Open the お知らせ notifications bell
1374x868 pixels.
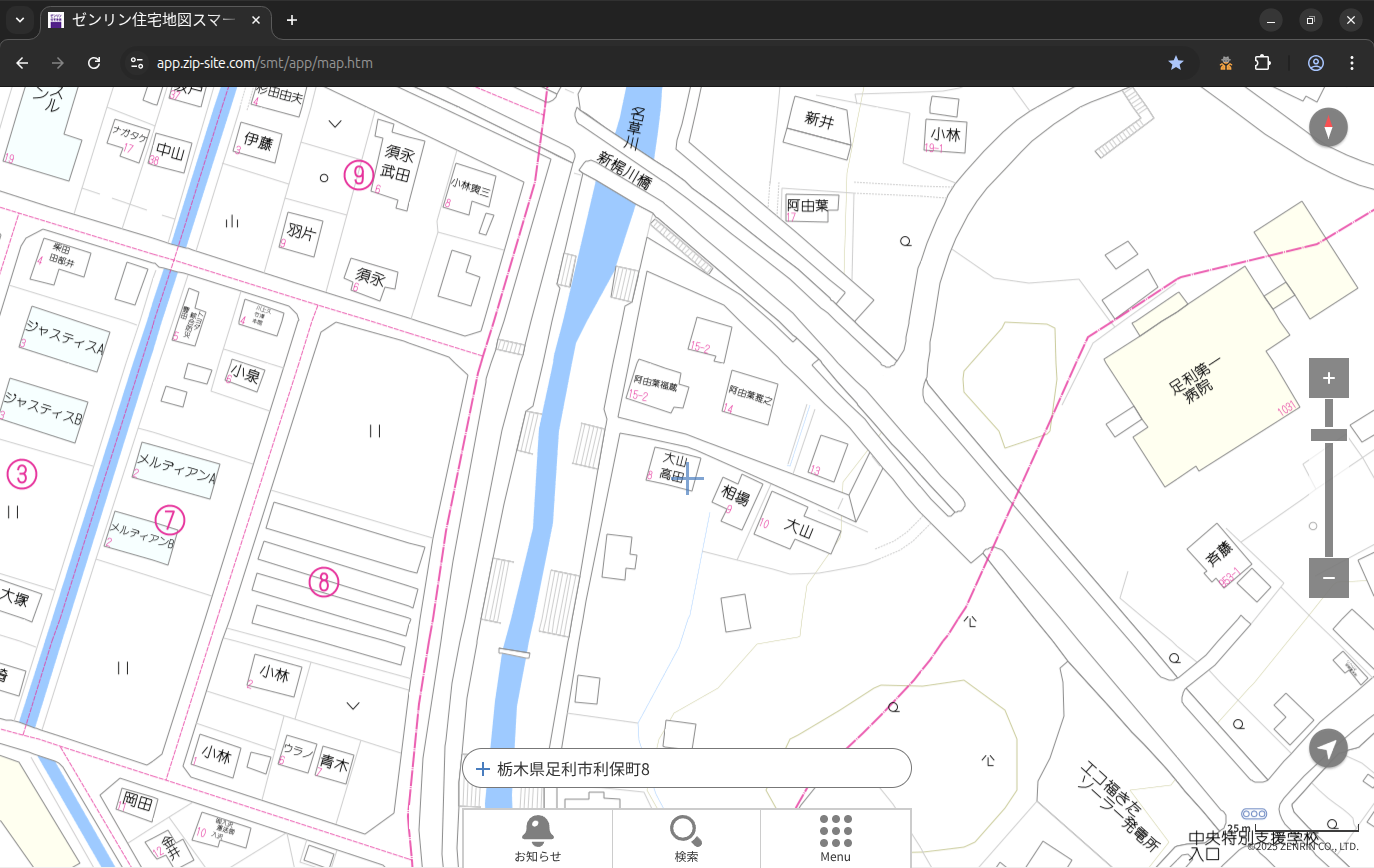[x=537, y=837]
